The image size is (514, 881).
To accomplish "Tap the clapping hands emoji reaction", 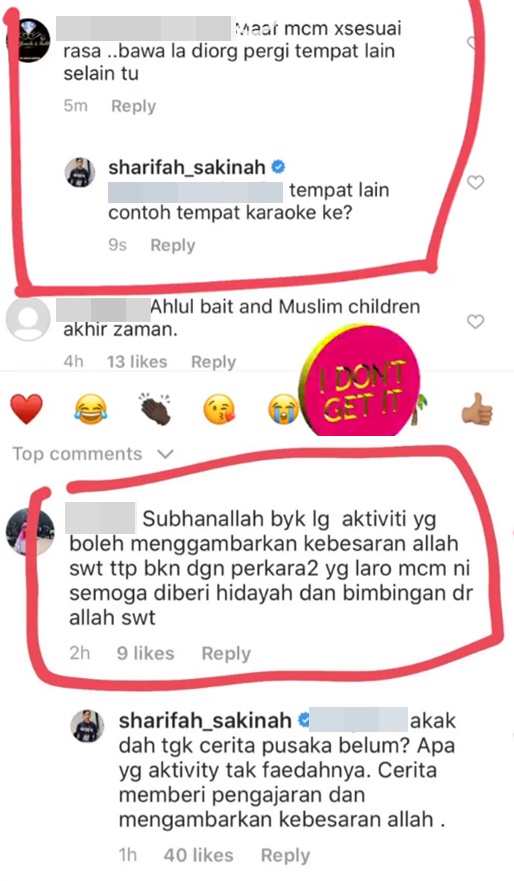I will point(154,409).
